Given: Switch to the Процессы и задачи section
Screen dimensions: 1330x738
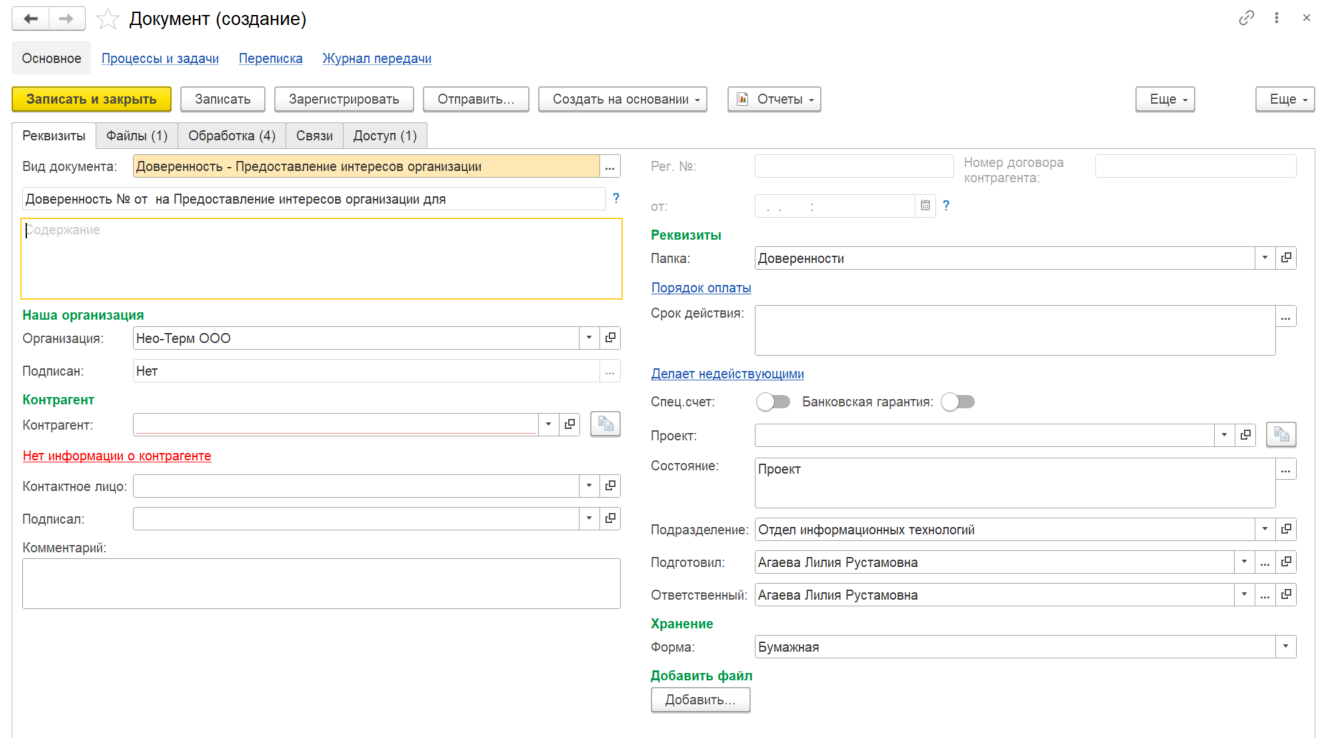Looking at the screenshot, I should coord(160,59).
